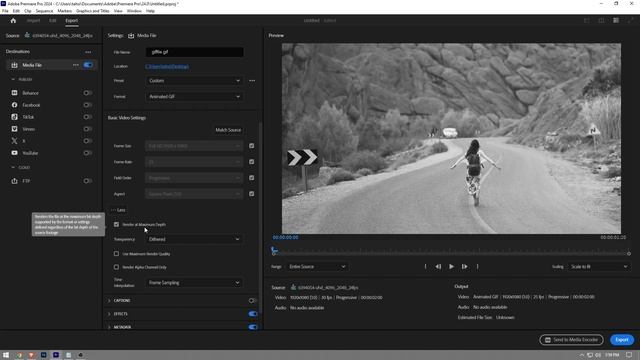Uncheck Aspect match source checkbox
640x360 pixels.
pyautogui.click(x=251, y=193)
